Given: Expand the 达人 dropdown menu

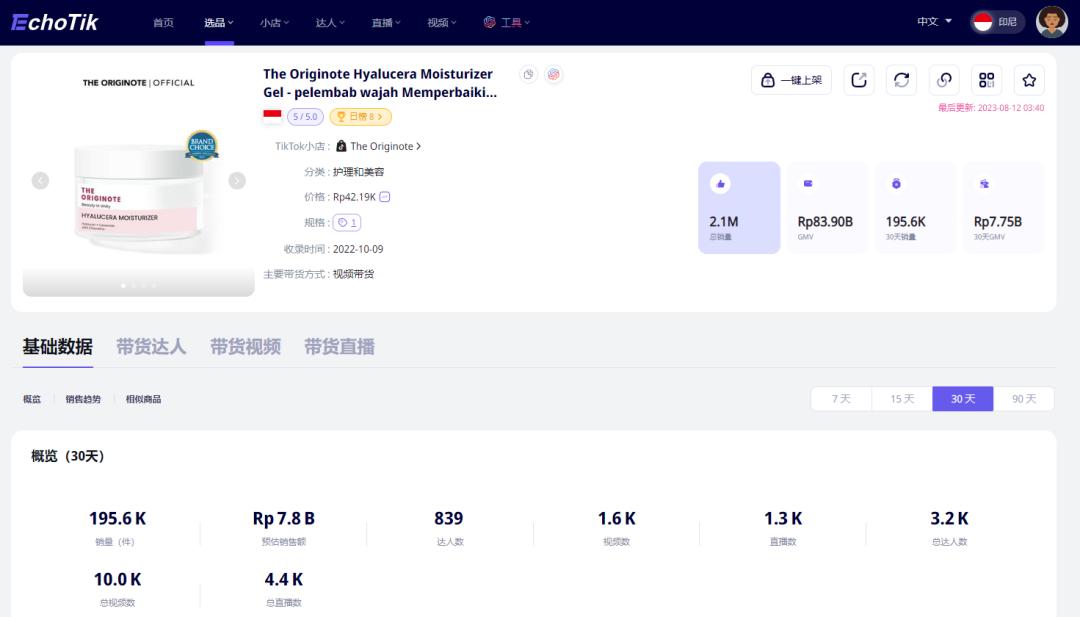Looking at the screenshot, I should [x=330, y=22].
